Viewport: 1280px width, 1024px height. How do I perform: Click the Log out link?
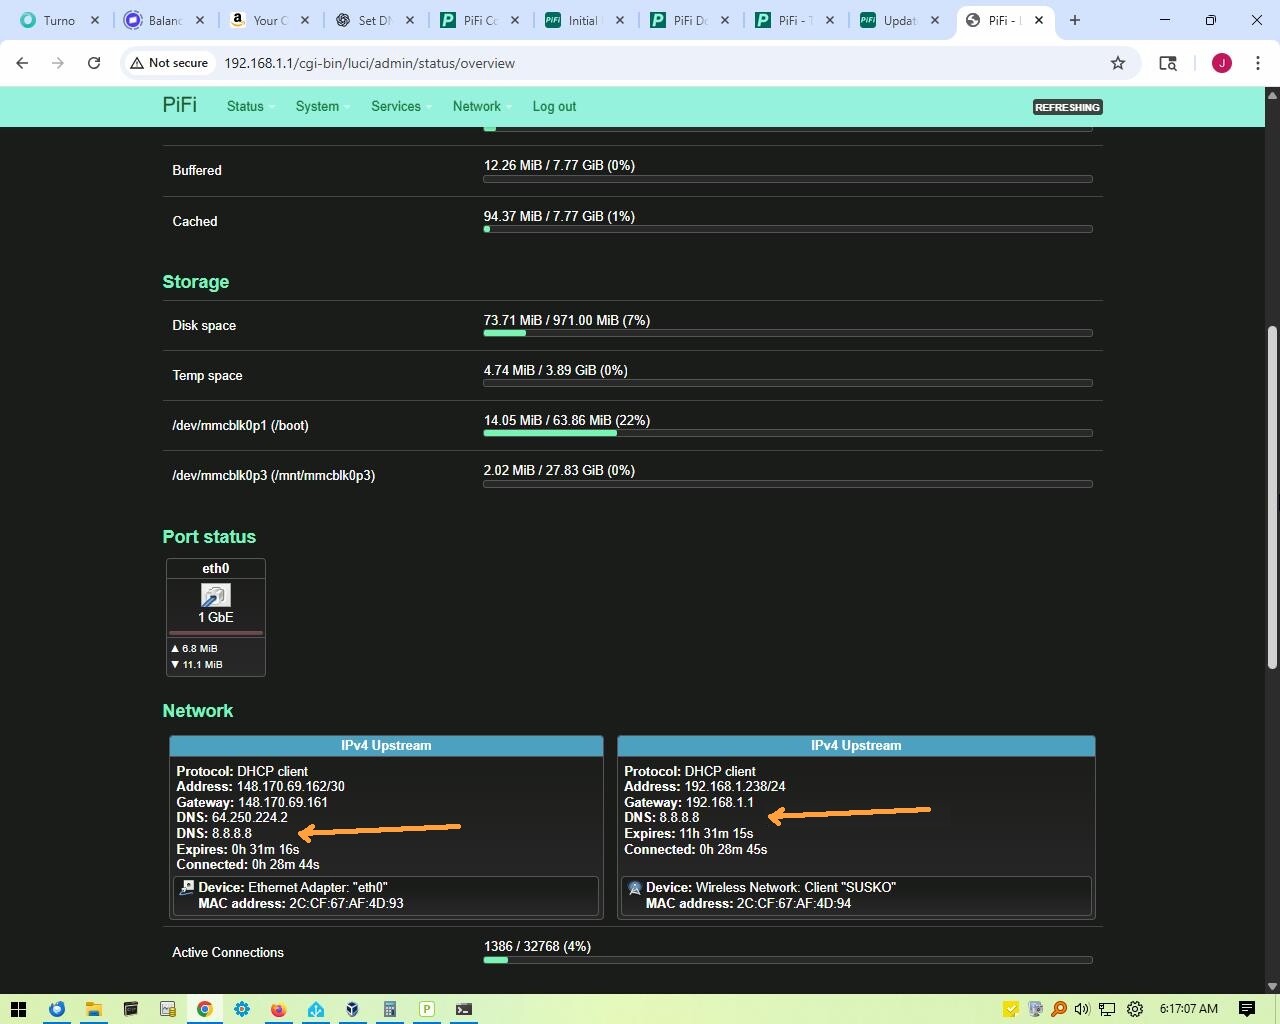[x=554, y=106]
